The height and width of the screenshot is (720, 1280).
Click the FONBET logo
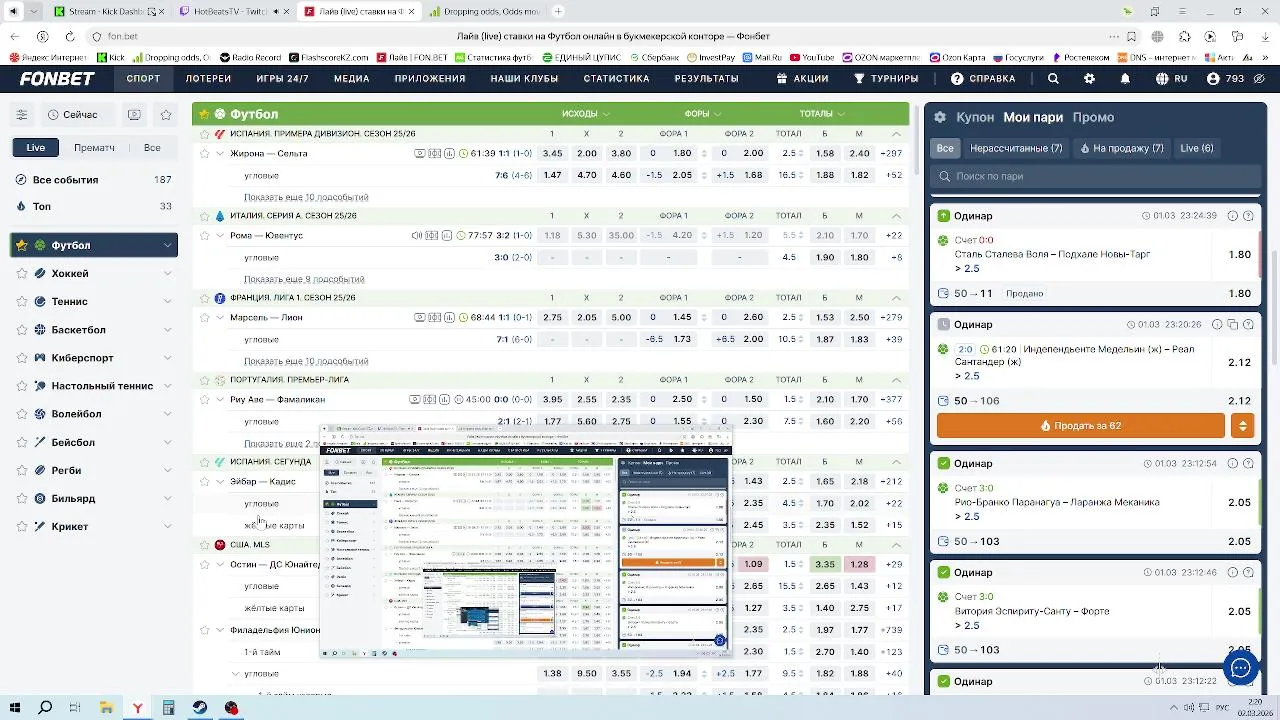coord(57,79)
